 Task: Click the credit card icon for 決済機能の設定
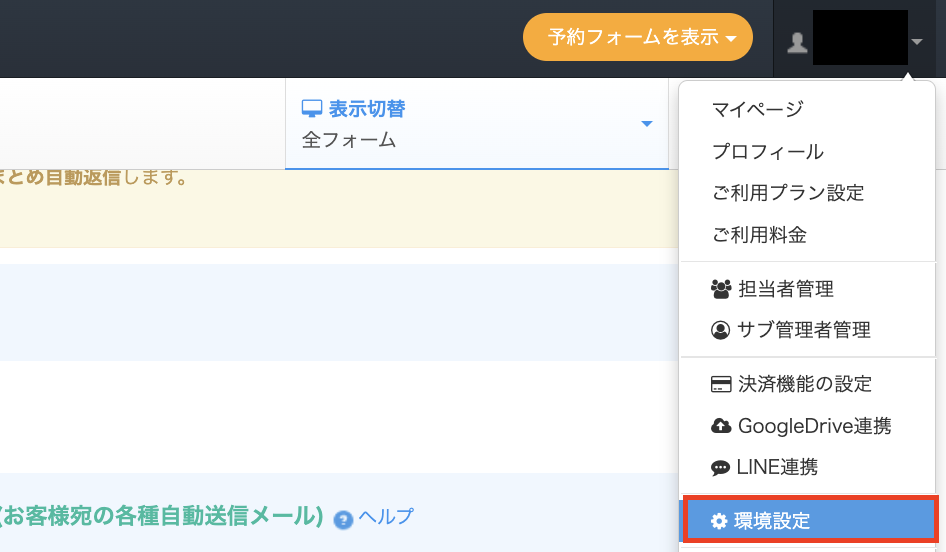(720, 384)
